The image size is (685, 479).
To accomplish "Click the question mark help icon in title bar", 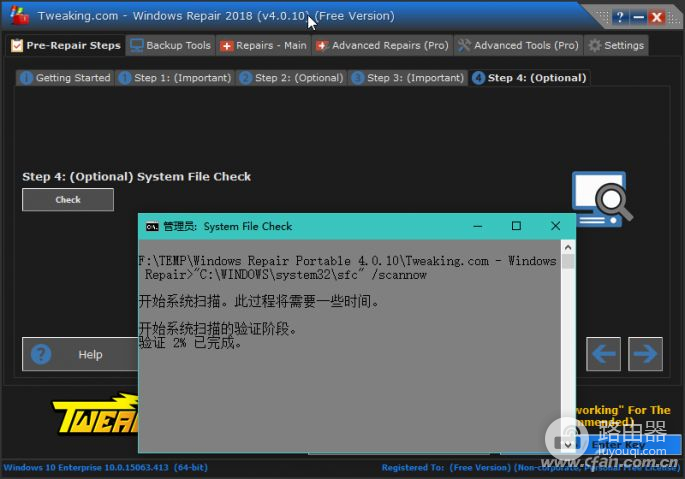I will pyautogui.click(x=620, y=17).
